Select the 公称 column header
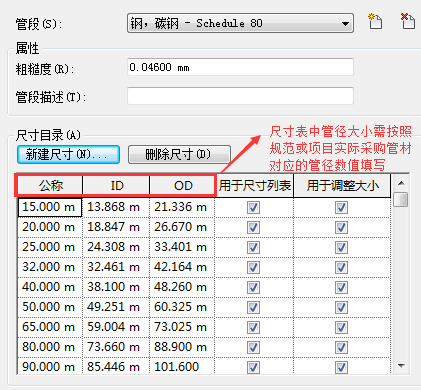The width and height of the screenshot is (421, 390). (x=50, y=185)
